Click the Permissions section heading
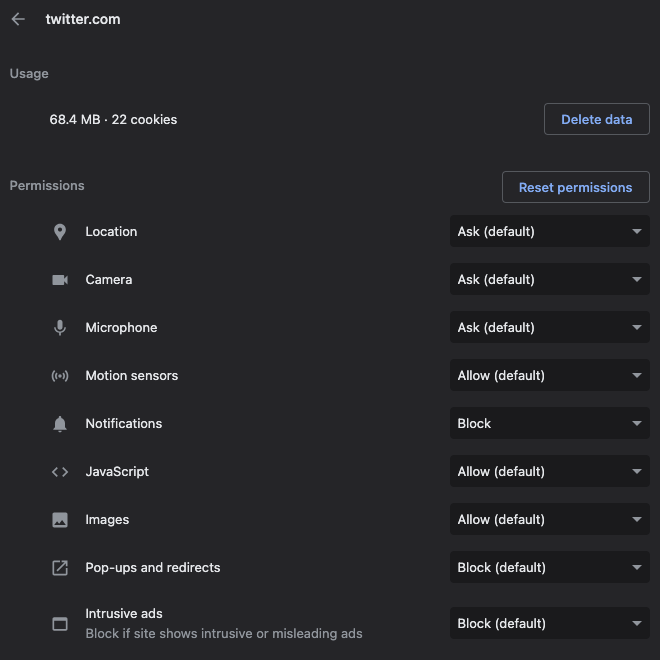 tap(47, 186)
